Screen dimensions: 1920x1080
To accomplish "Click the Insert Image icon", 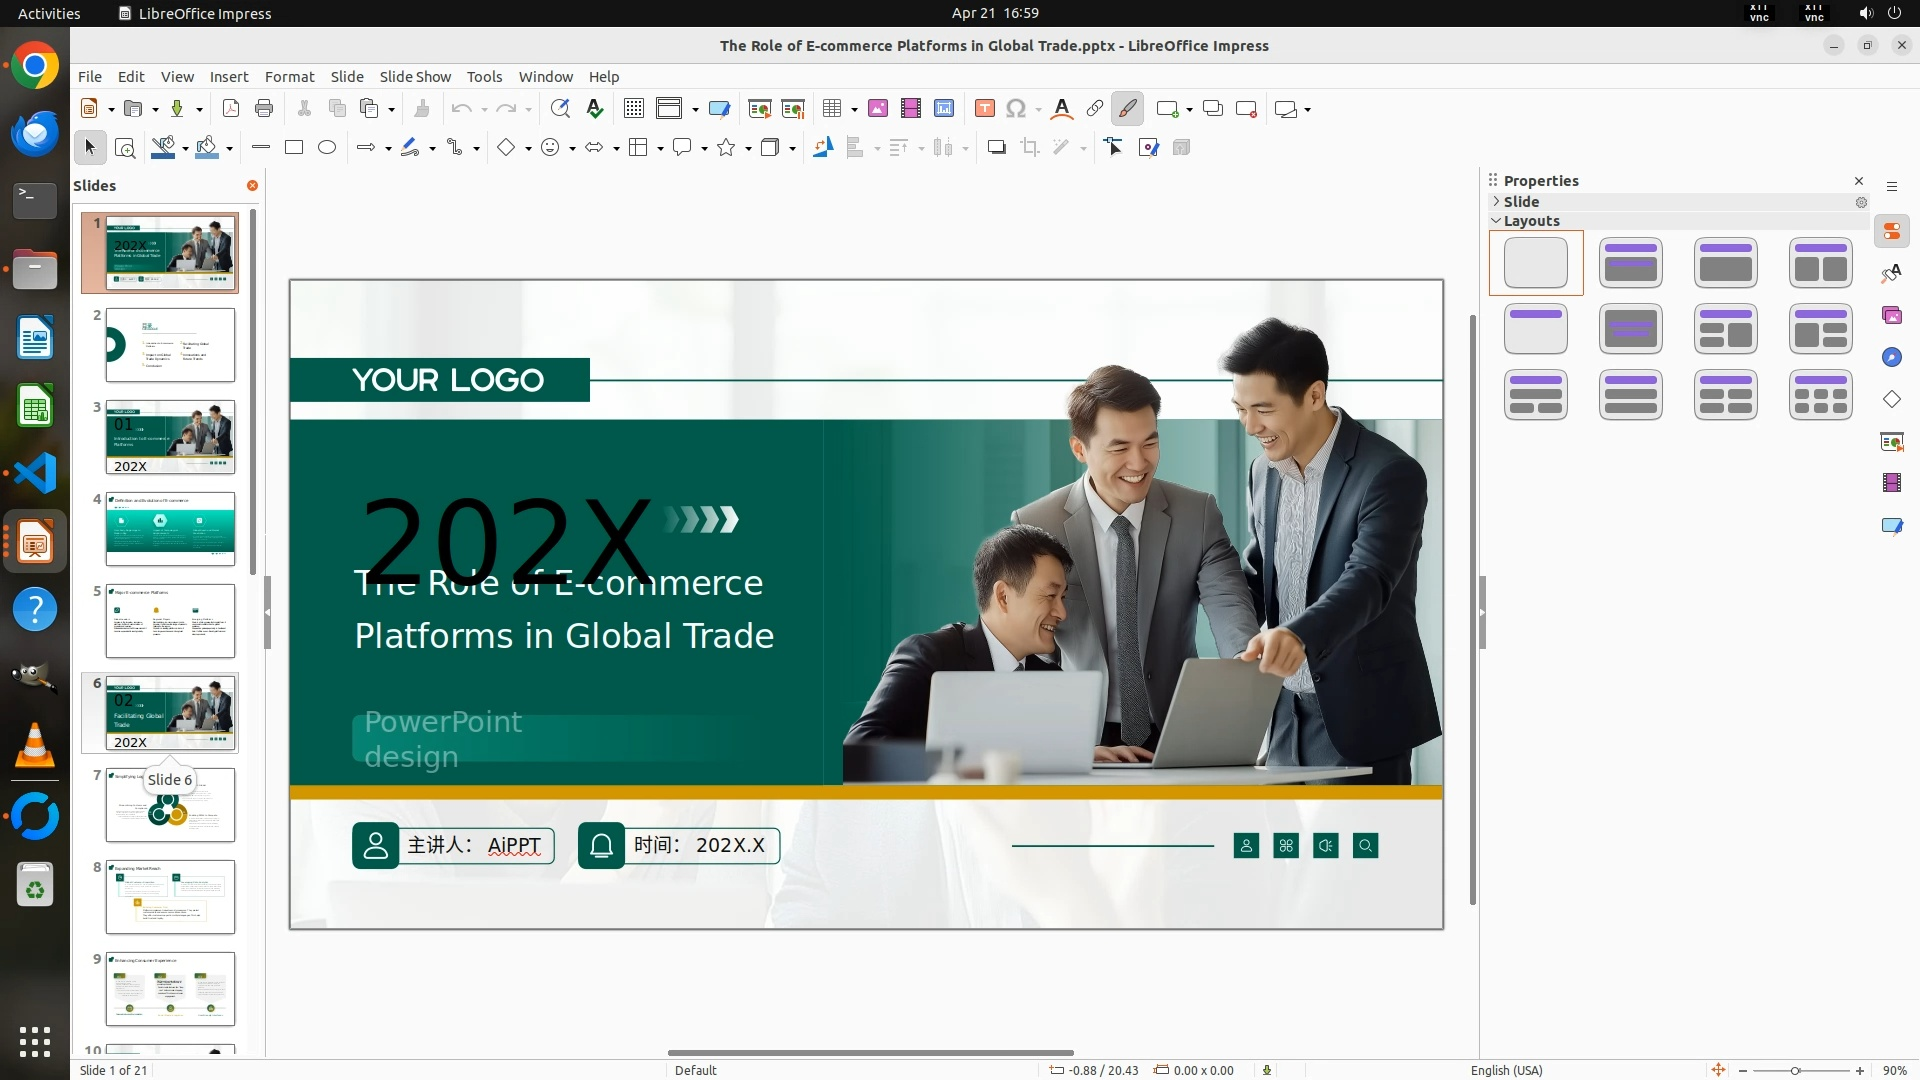I will pos(878,109).
